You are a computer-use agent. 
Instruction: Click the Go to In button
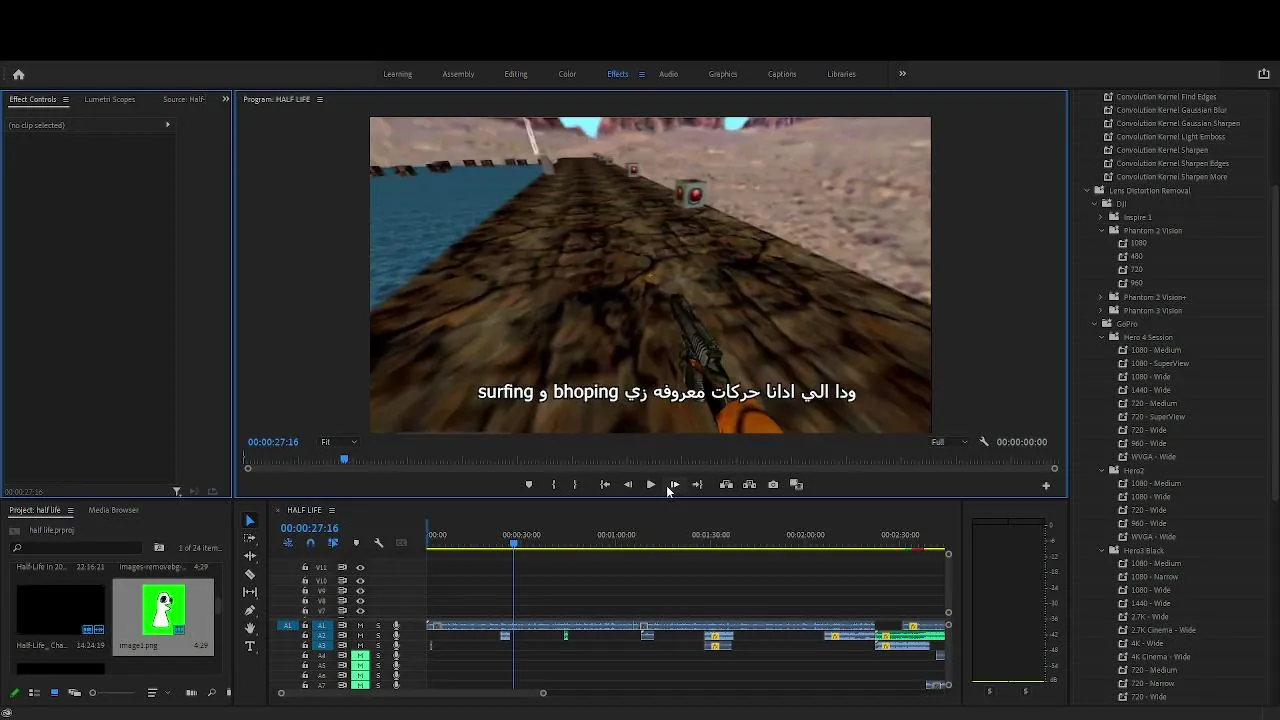[605, 485]
